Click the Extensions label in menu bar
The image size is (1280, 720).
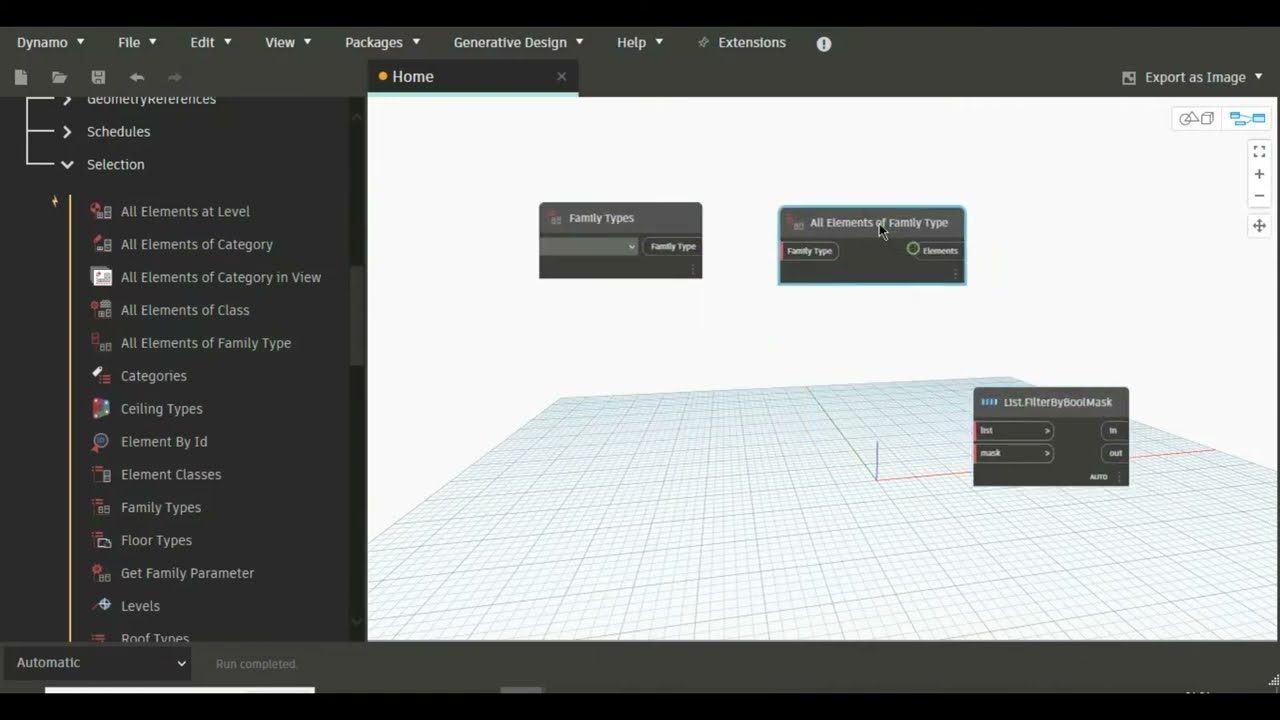(x=752, y=42)
